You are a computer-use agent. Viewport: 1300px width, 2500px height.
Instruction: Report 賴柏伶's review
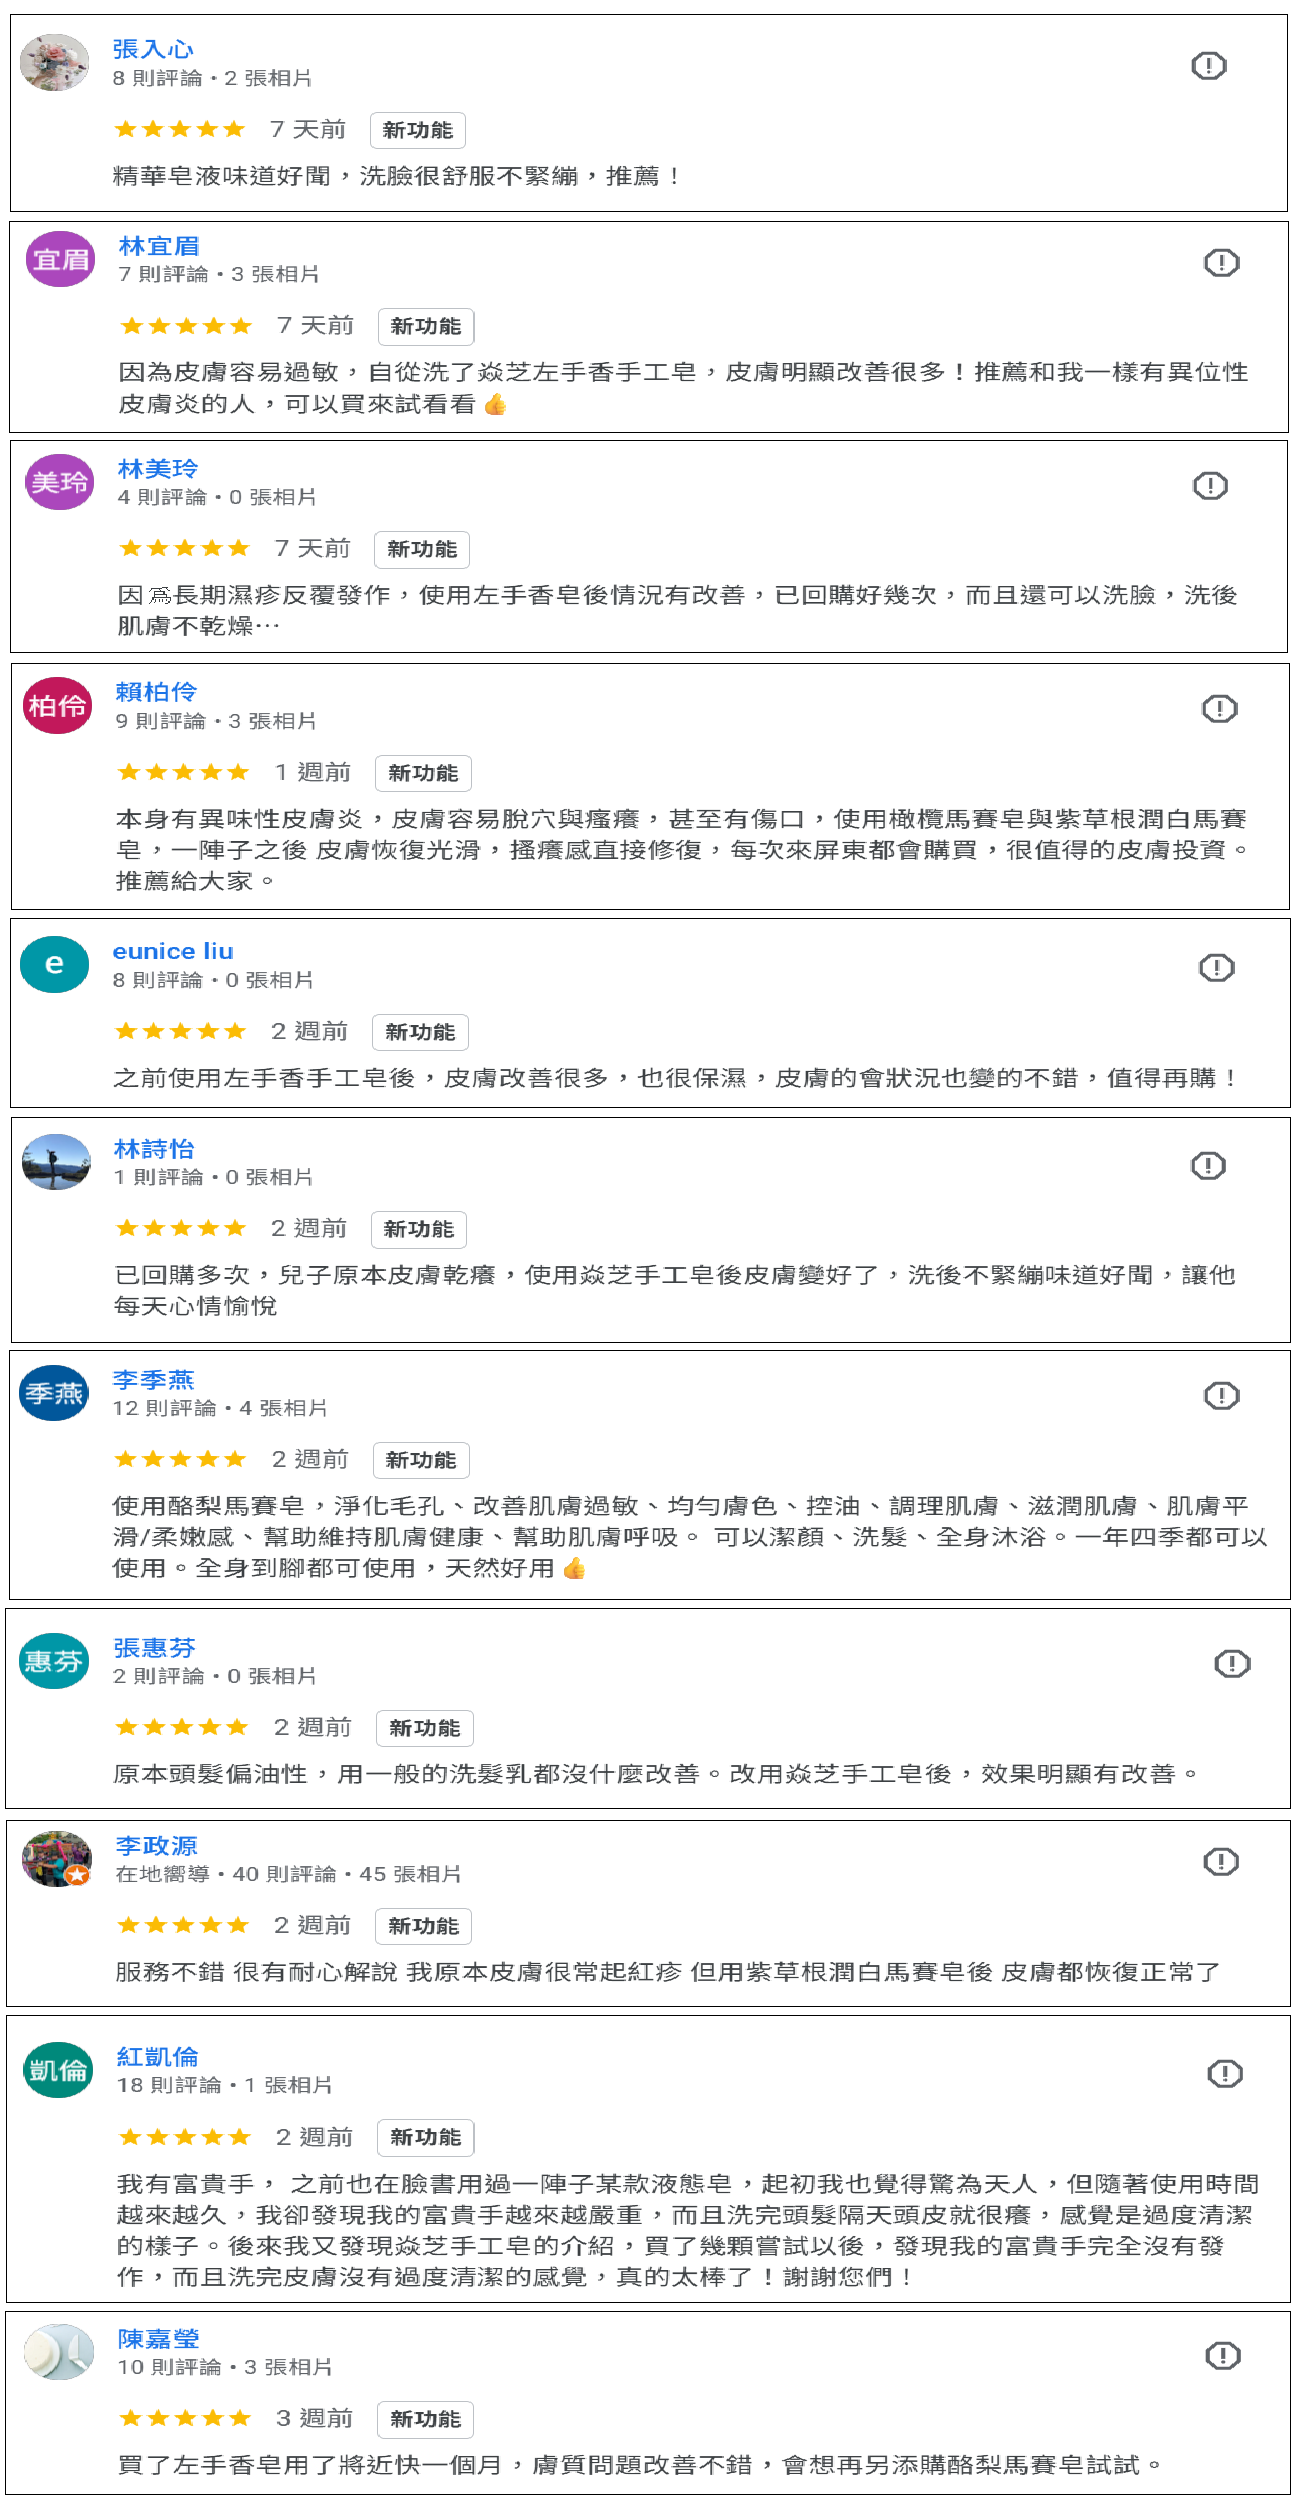[x=1219, y=709]
